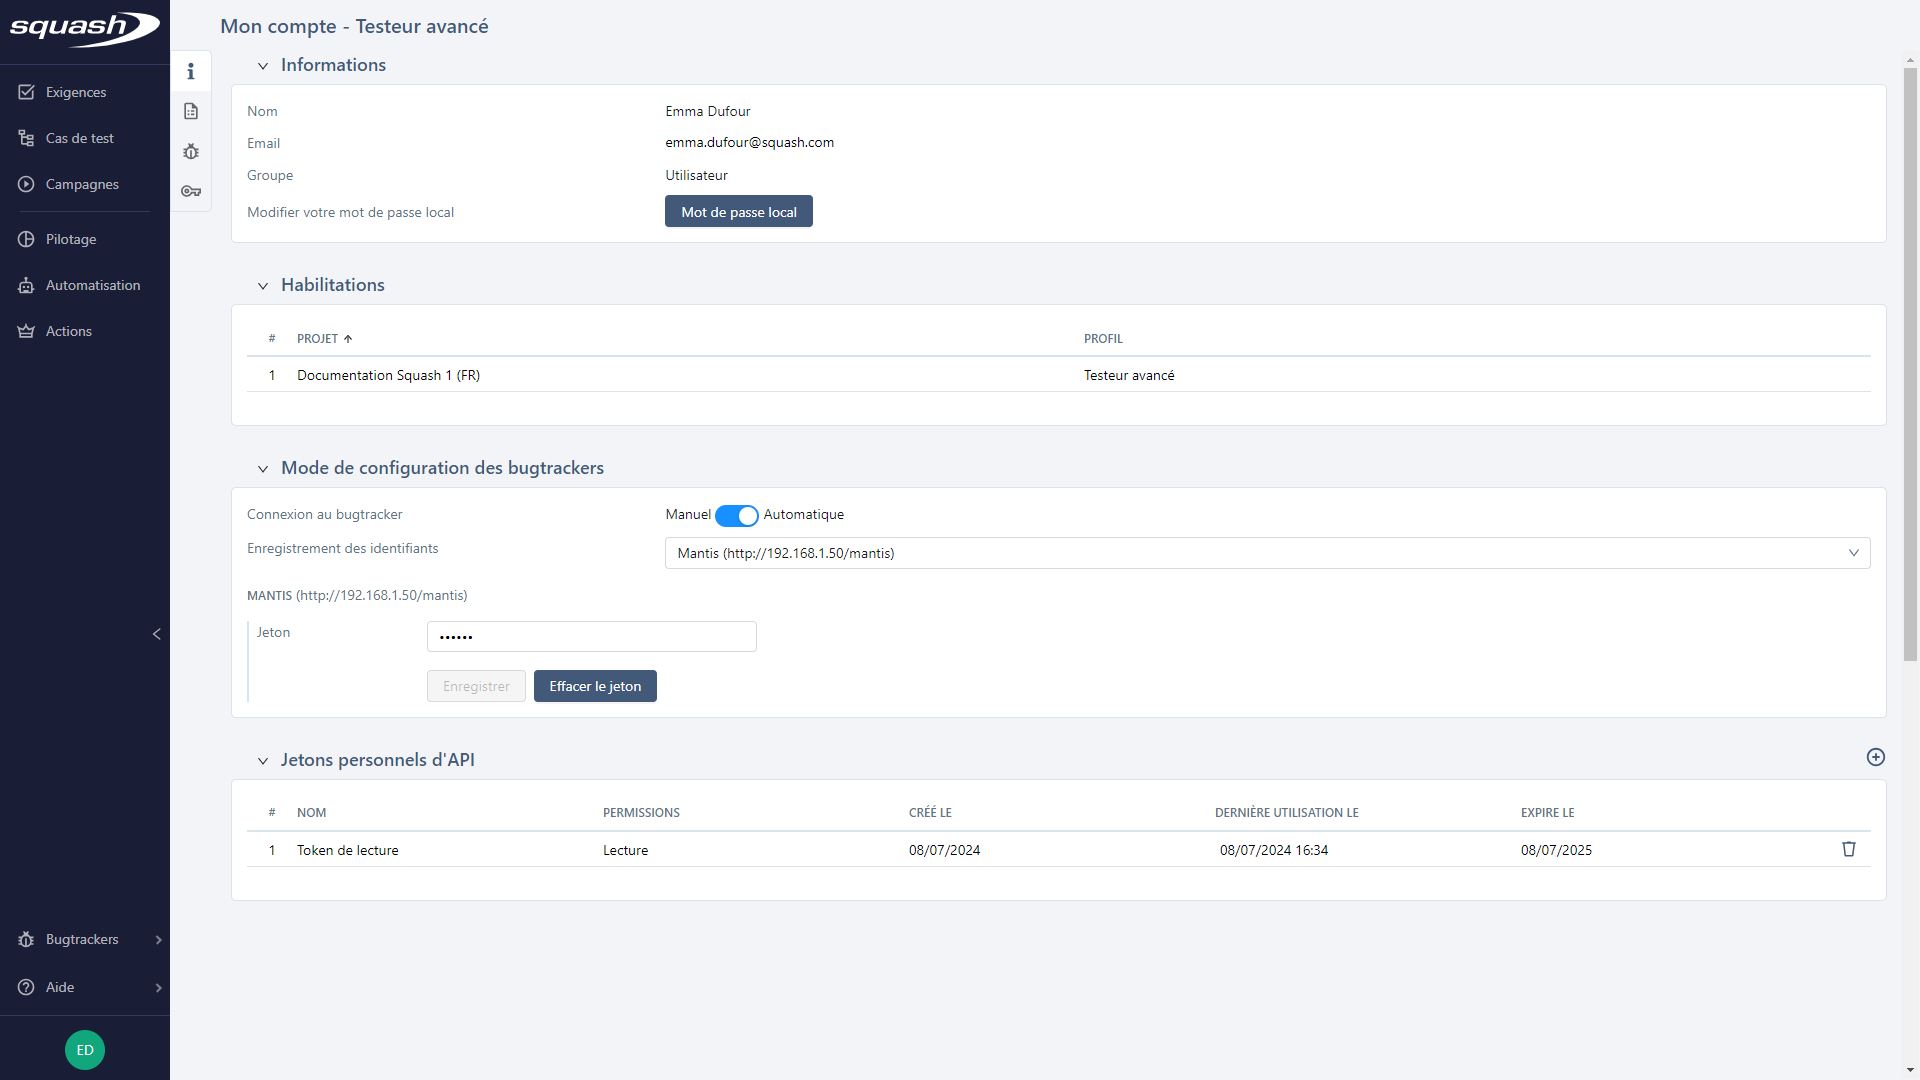Add a personal API token

(1875, 758)
